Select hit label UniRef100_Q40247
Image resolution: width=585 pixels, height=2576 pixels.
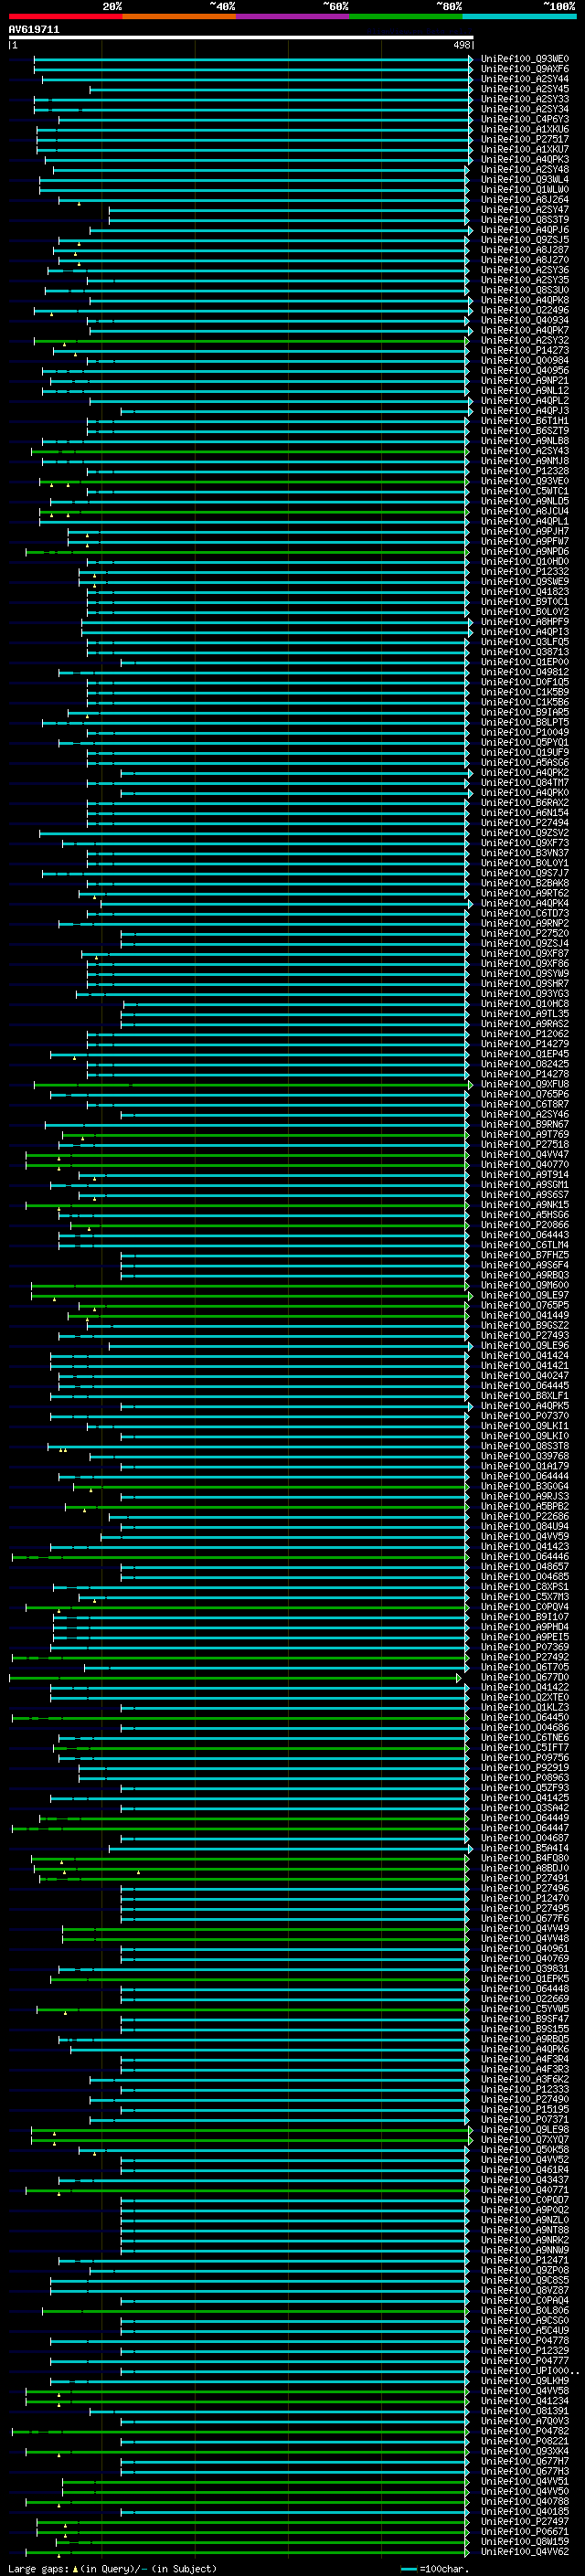525,1375
